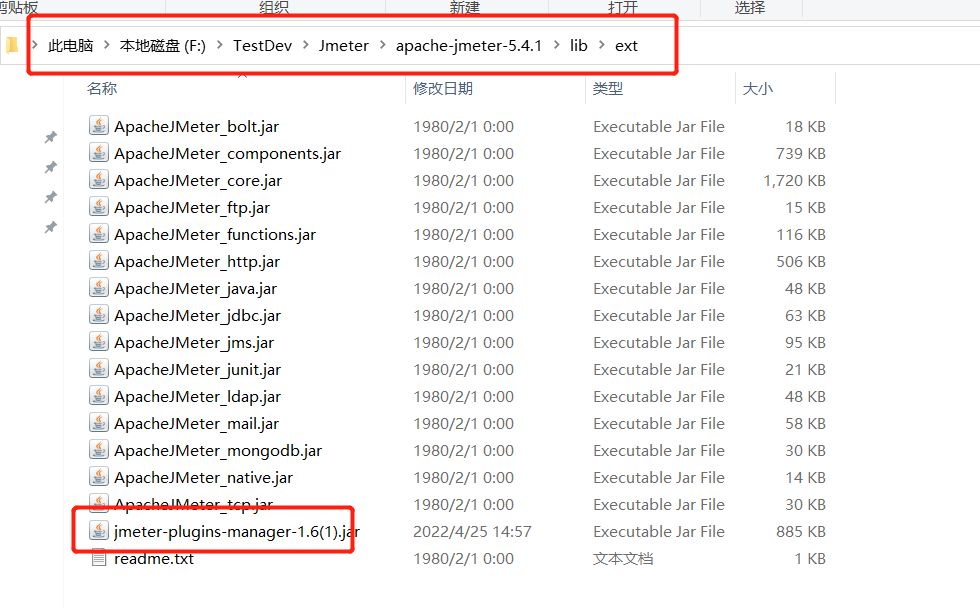Image resolution: width=980 pixels, height=608 pixels.
Task: Click the ApacheJMeter_mail.jar file icon
Action: [x=98, y=422]
